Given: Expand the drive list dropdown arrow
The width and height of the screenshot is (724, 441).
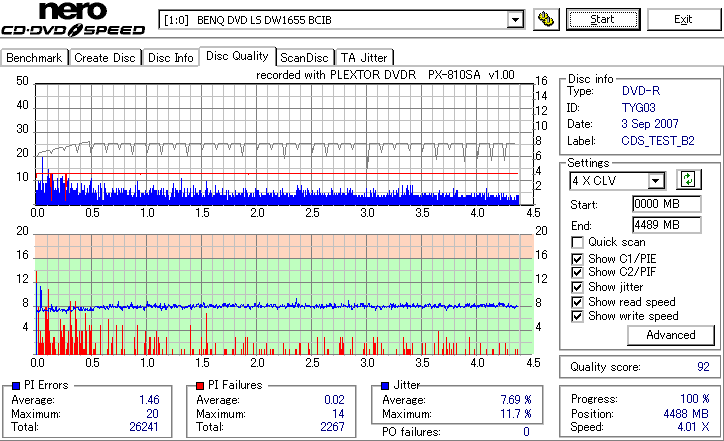Looking at the screenshot, I should click(515, 20).
